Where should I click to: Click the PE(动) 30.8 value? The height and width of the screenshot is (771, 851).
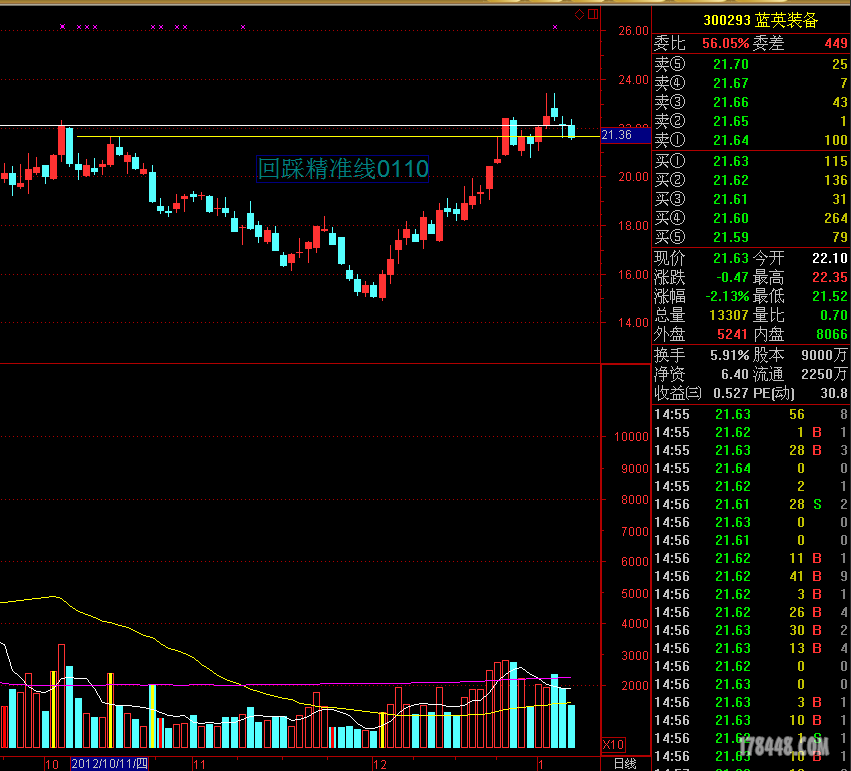coord(835,393)
